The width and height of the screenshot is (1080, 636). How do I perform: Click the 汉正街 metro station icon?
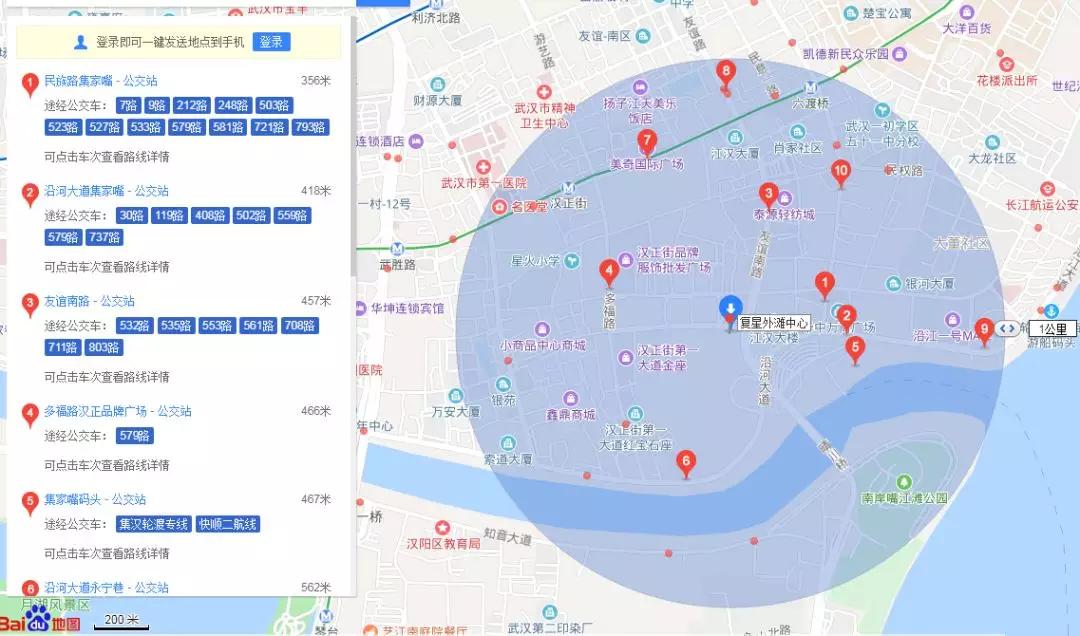[x=568, y=188]
